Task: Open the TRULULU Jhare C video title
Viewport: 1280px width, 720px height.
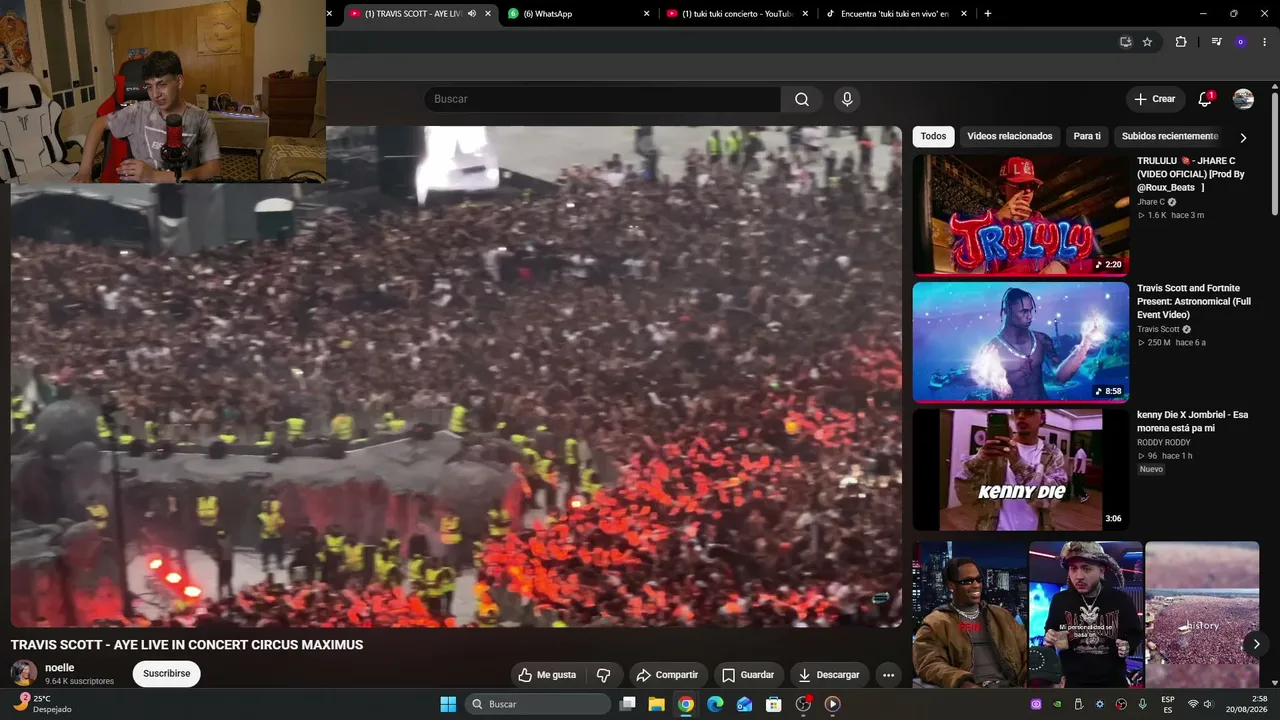Action: click(1192, 174)
